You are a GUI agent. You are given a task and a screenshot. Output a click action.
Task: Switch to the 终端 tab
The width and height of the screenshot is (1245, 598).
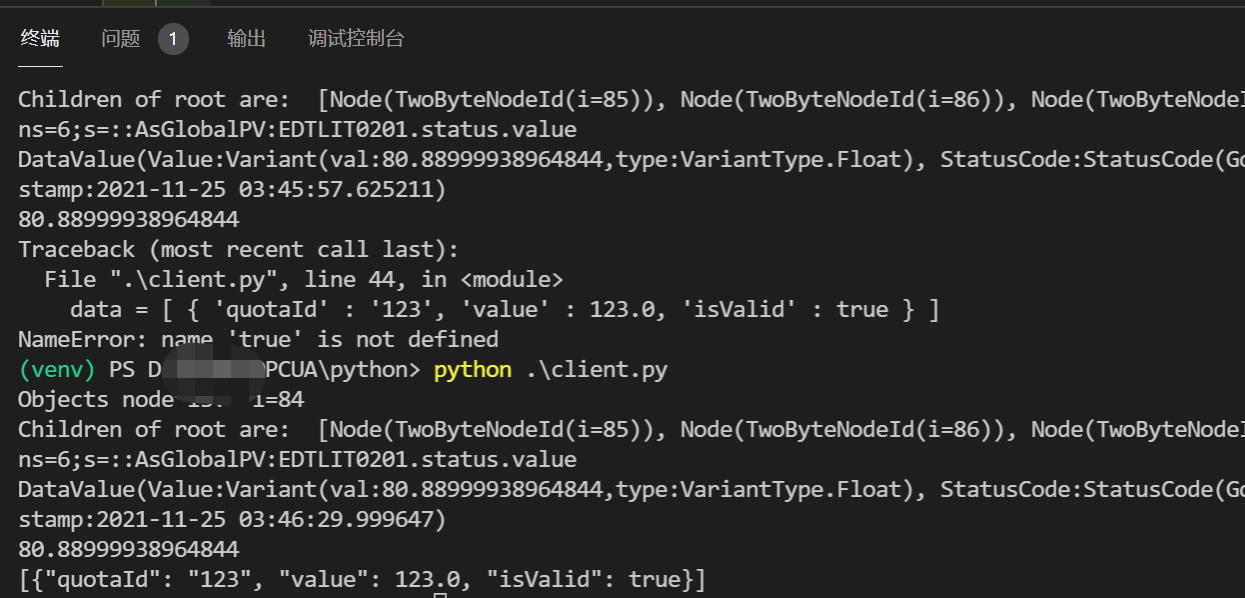click(39, 38)
